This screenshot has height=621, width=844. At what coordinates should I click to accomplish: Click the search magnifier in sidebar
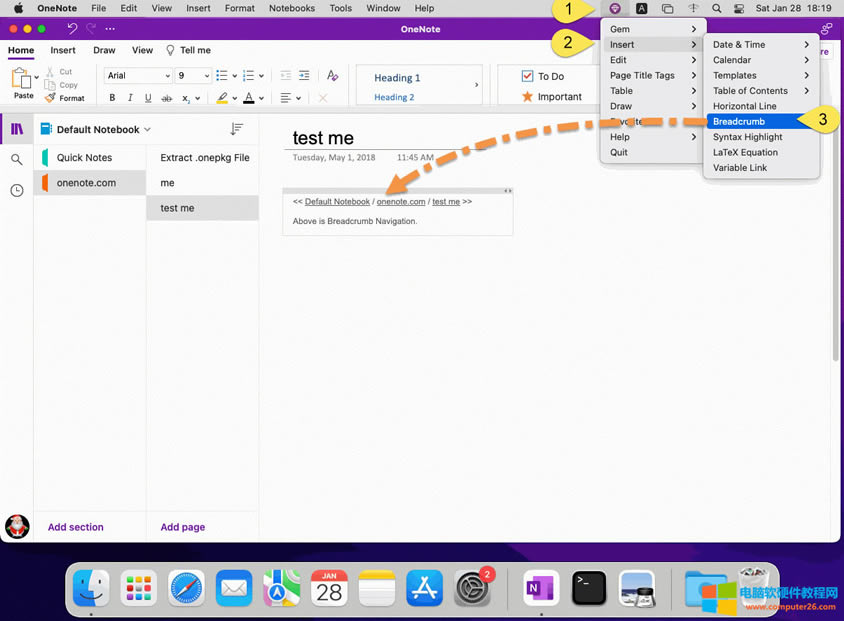tap(17, 160)
